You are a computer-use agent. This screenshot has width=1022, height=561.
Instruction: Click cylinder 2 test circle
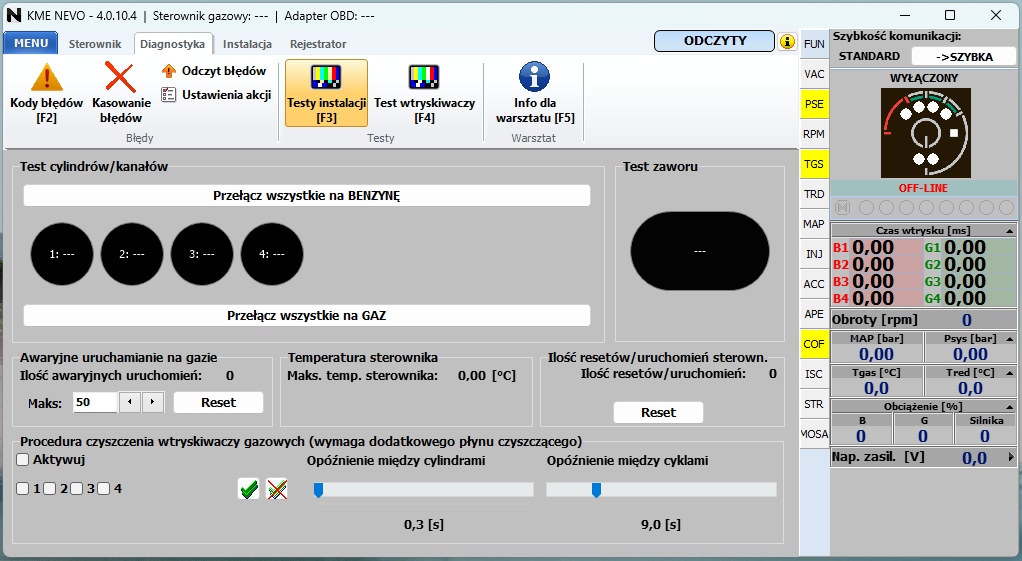pos(132,254)
